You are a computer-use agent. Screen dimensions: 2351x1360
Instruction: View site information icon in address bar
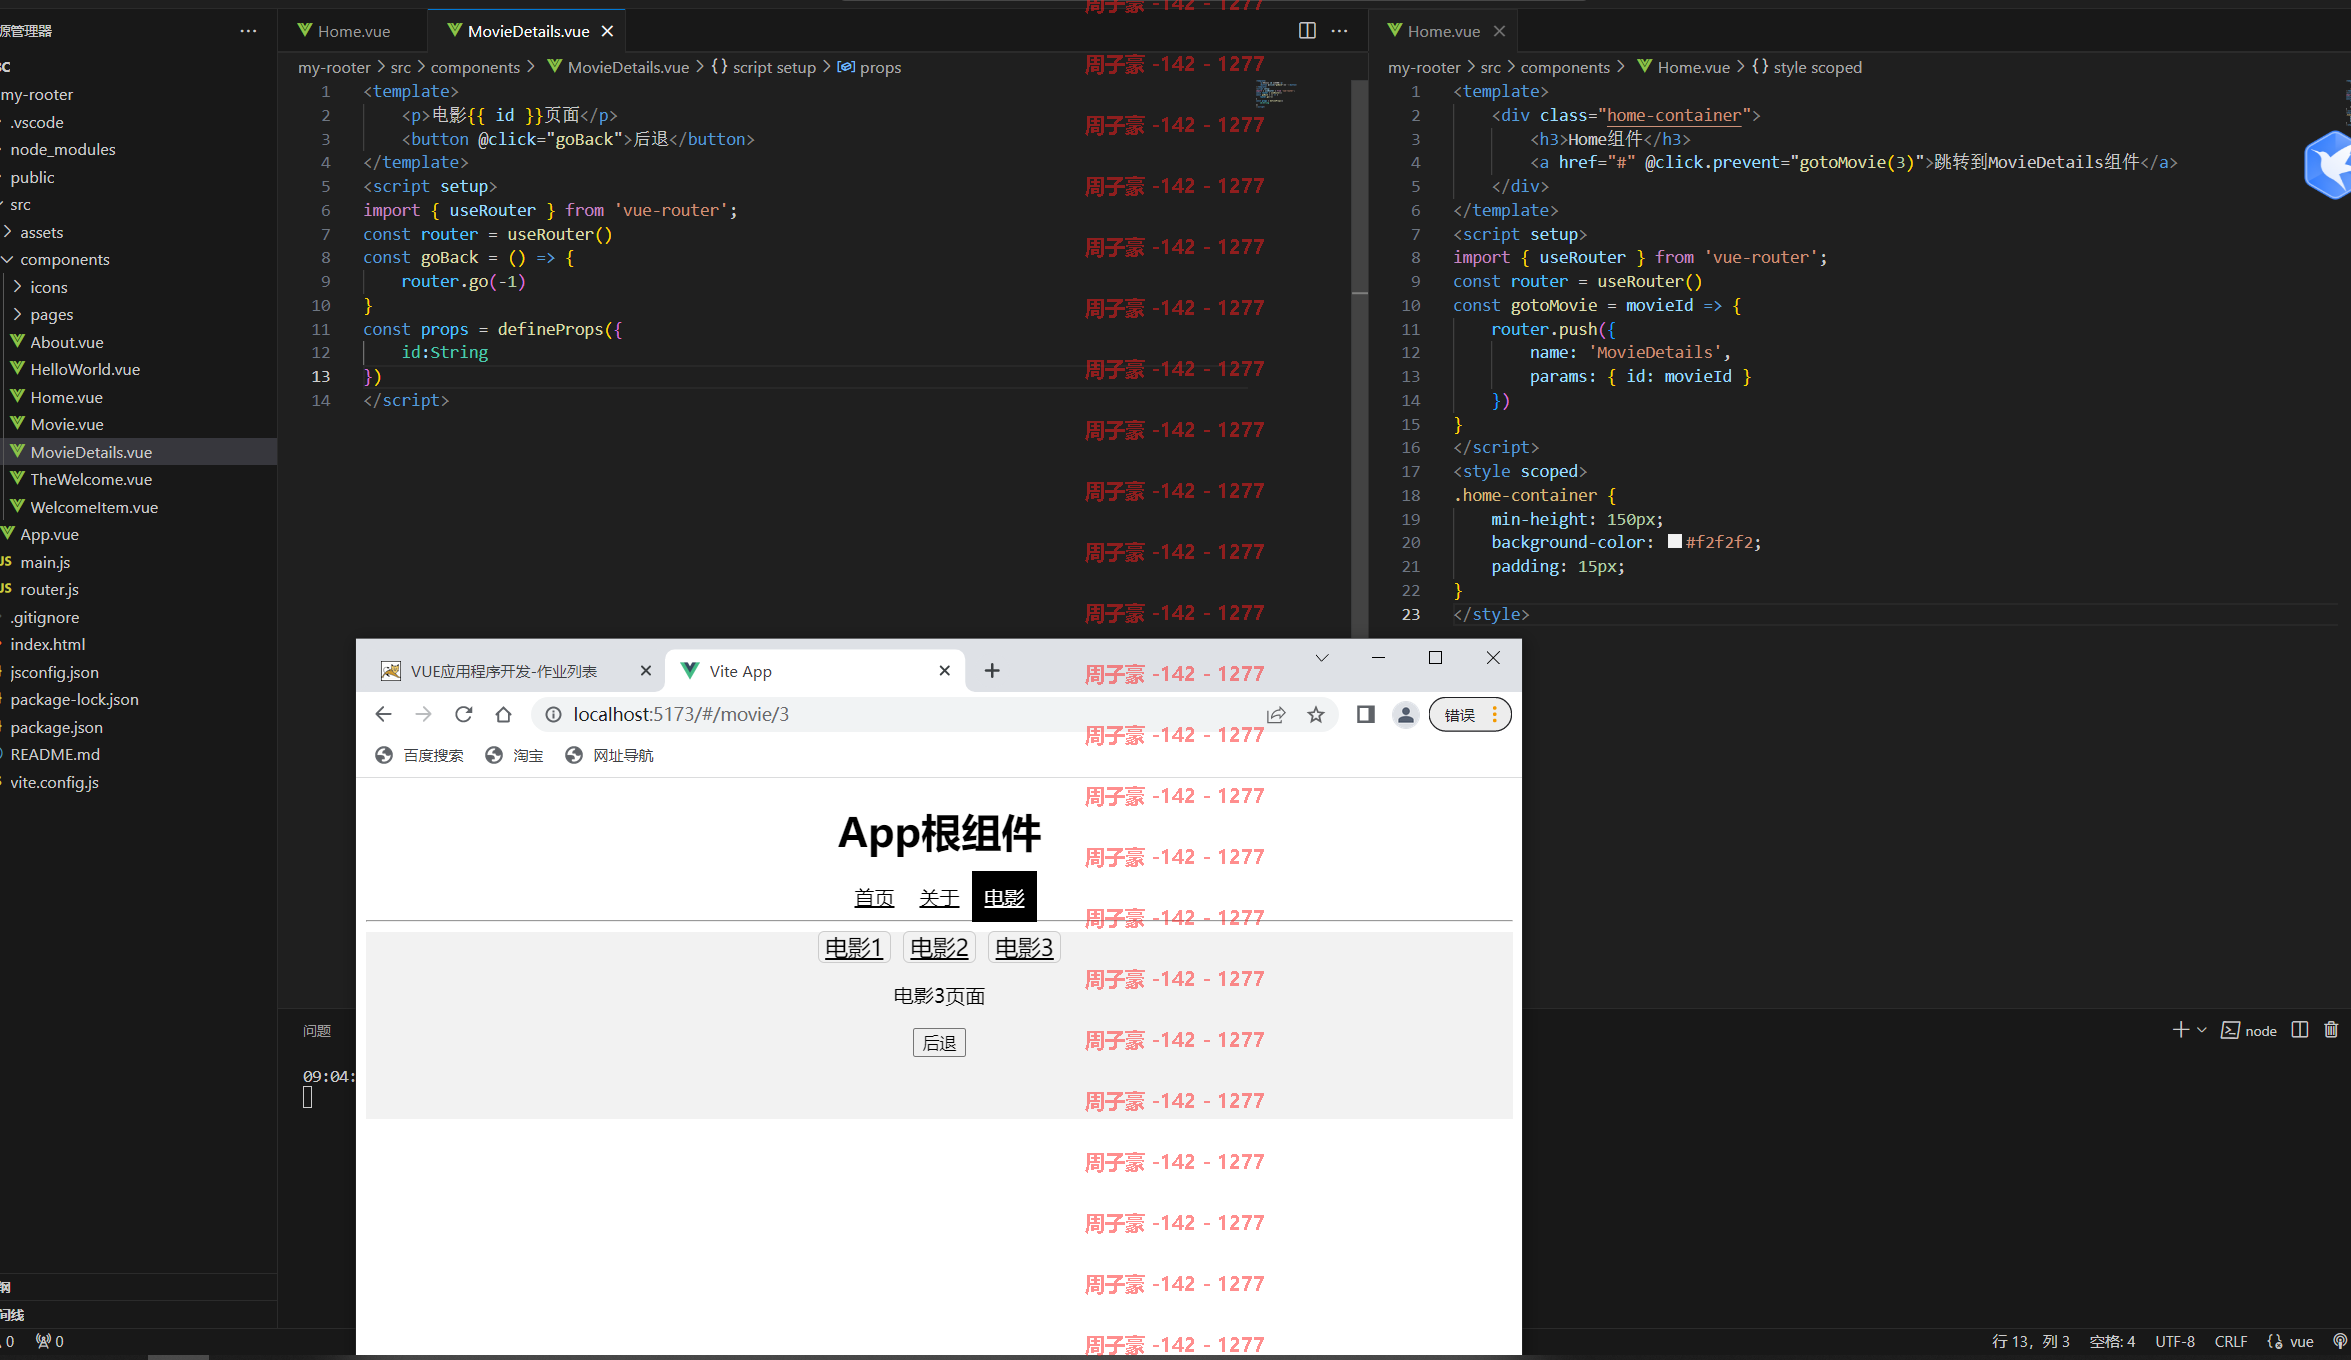553,714
